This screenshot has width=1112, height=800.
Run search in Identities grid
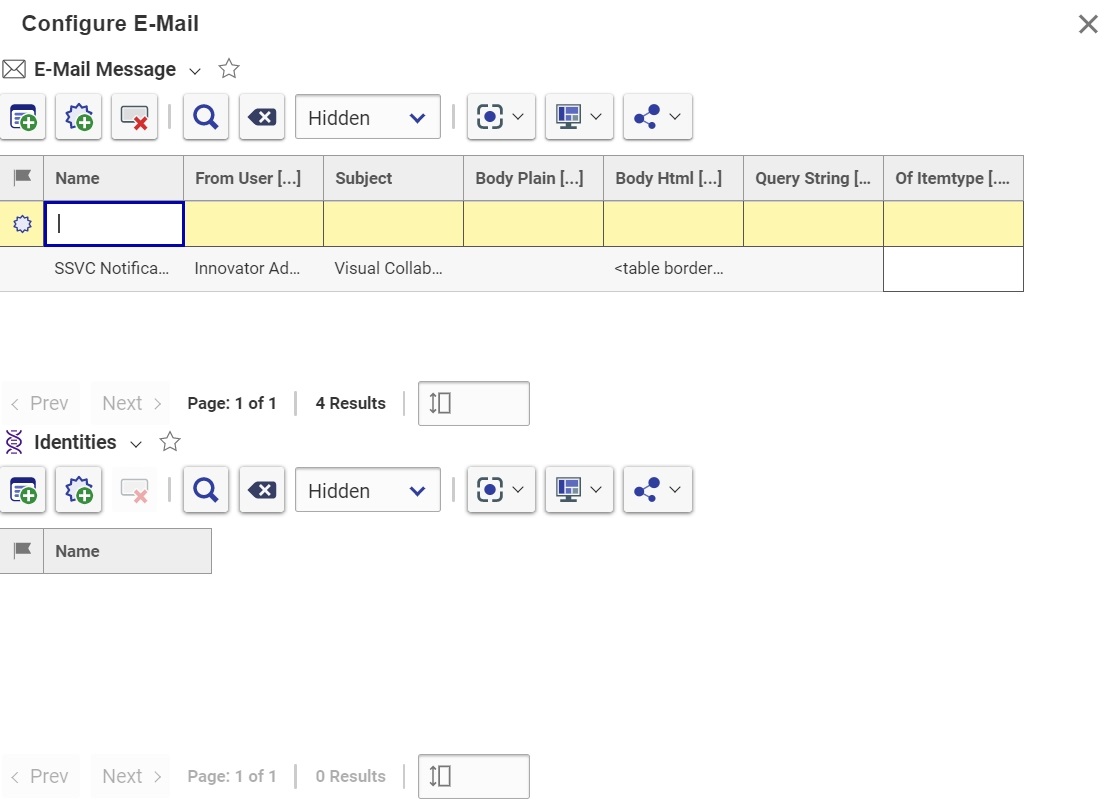(x=206, y=490)
